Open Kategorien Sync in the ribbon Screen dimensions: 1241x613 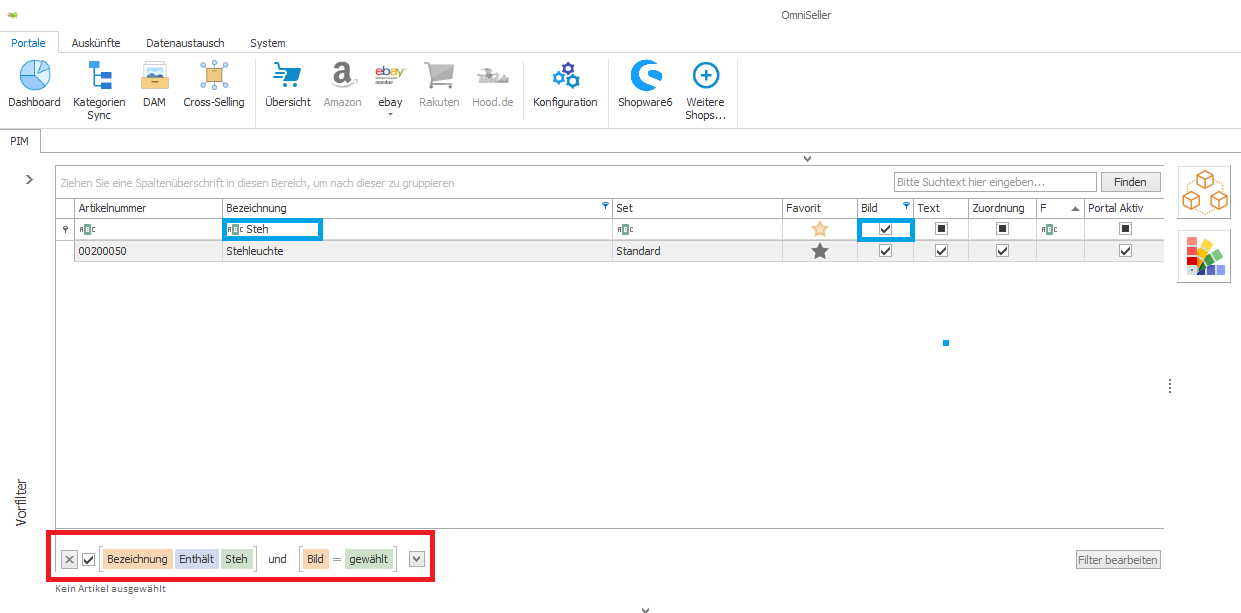99,77
